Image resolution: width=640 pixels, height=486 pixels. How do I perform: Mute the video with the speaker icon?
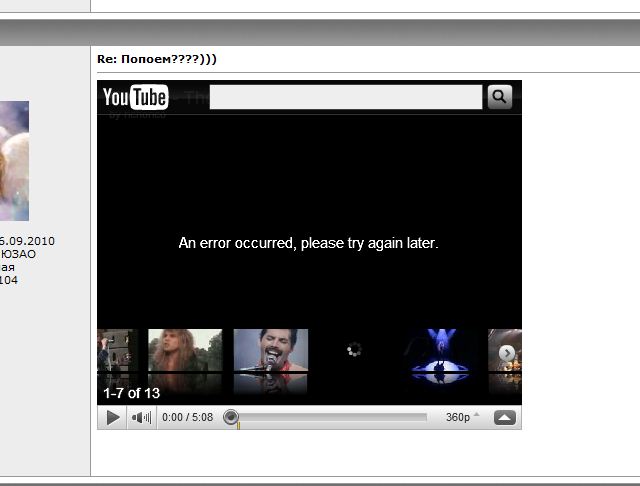[141, 417]
